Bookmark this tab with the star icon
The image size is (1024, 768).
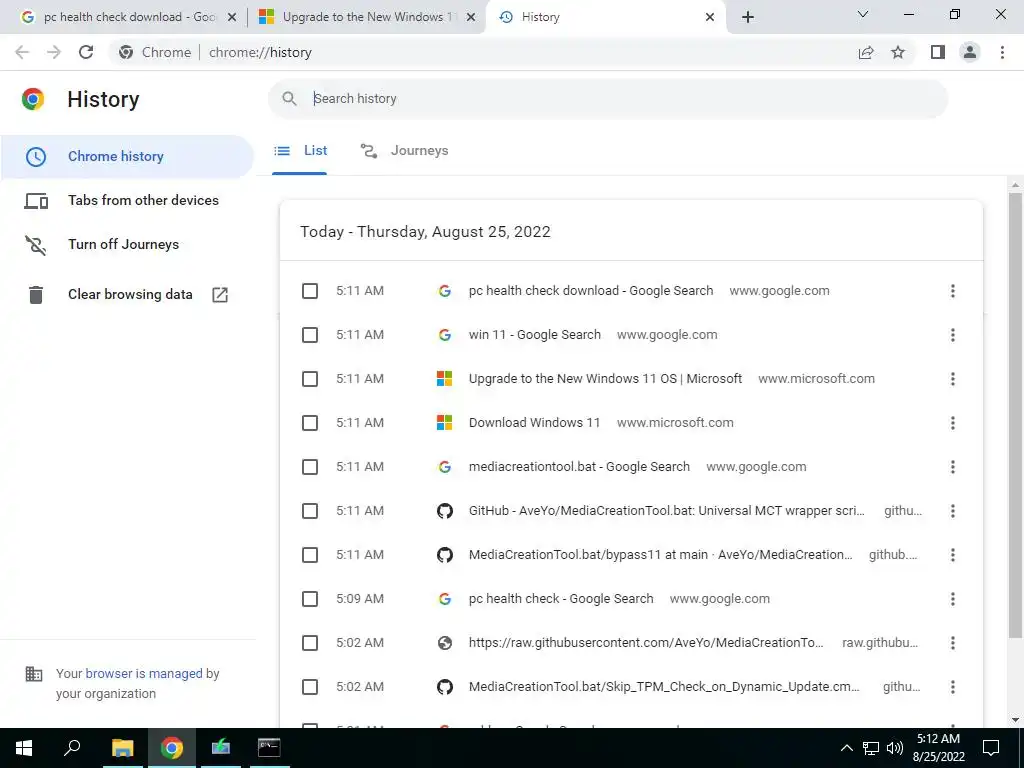coord(898,52)
